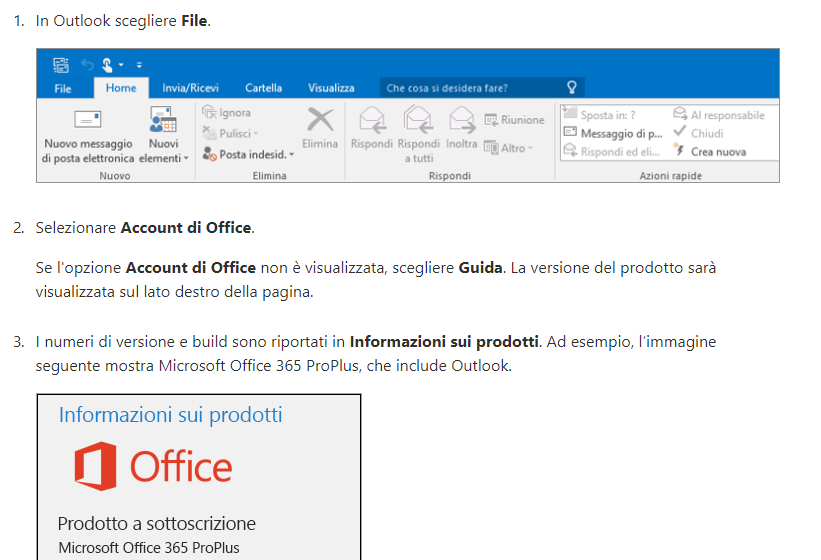Click the Rispondi envelope icon
Viewport: 821px width, 560px height.
tap(372, 120)
